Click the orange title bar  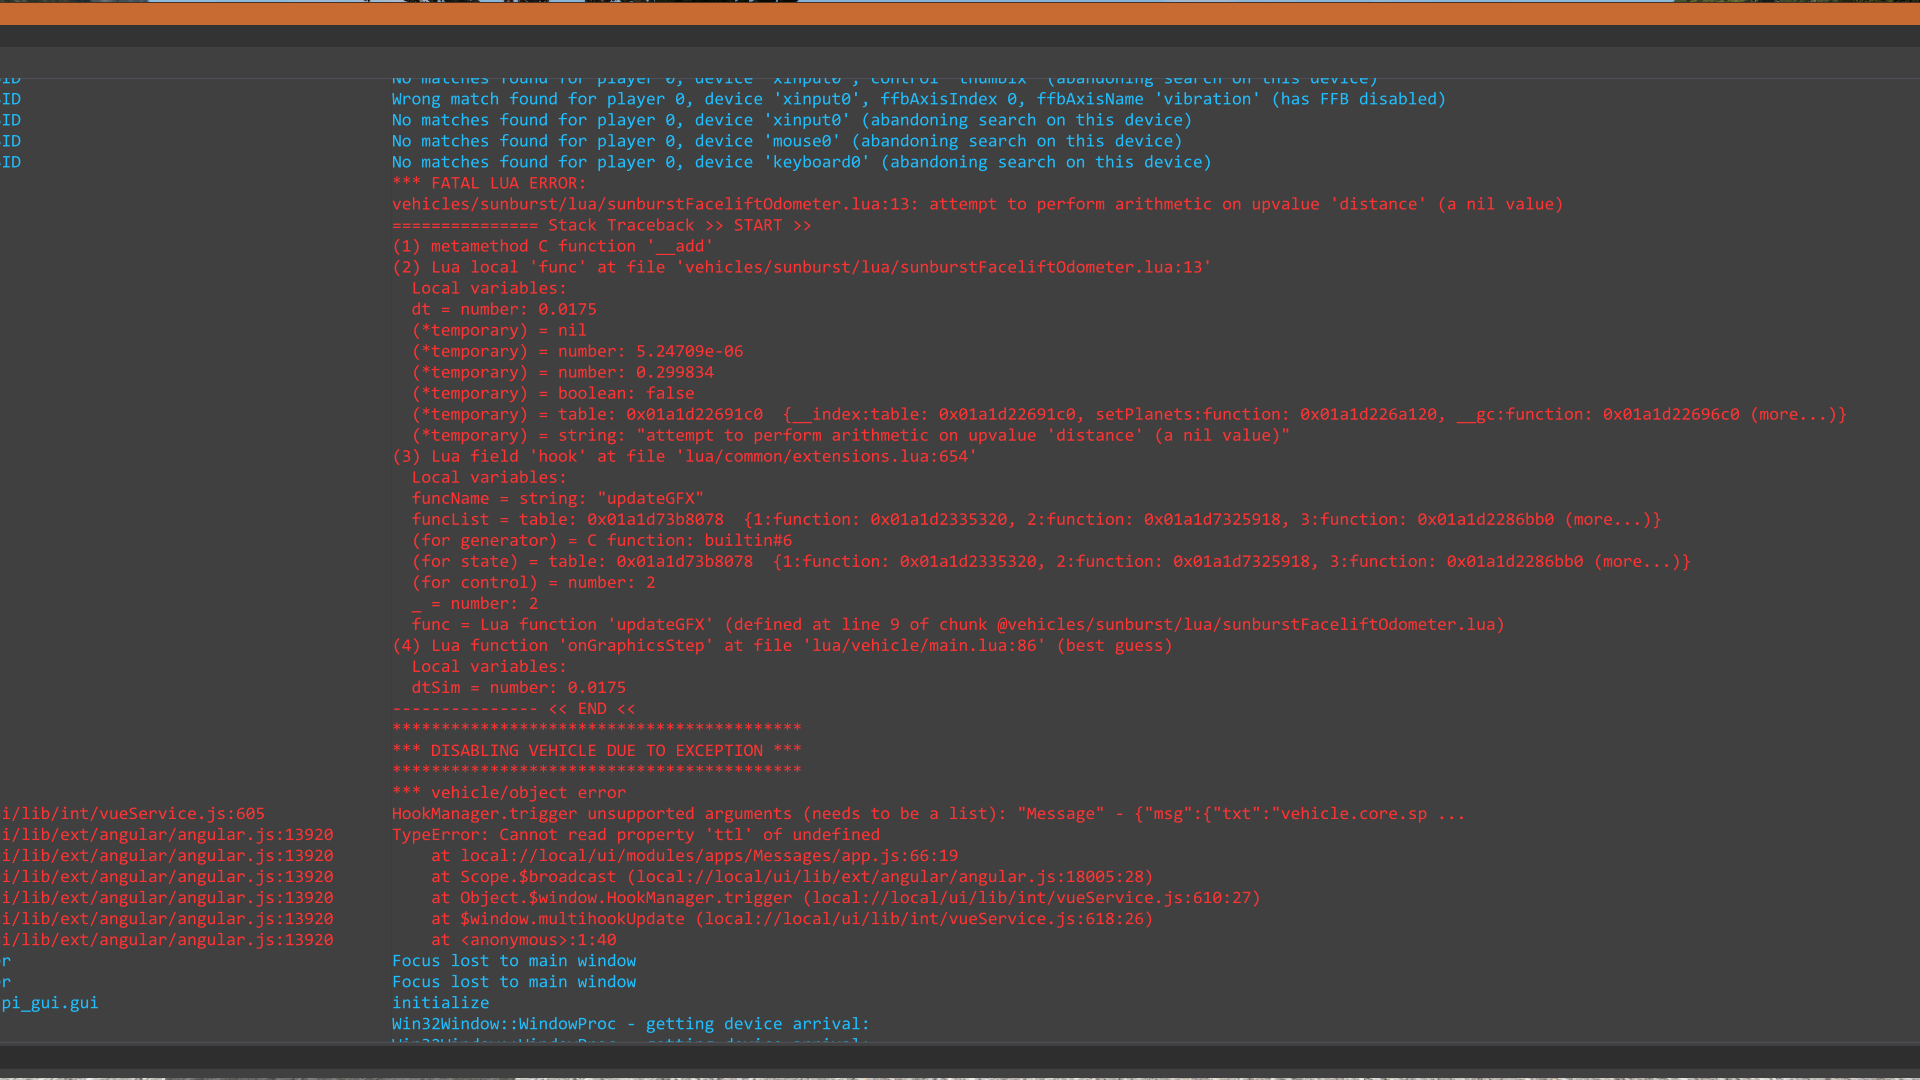pos(960,14)
